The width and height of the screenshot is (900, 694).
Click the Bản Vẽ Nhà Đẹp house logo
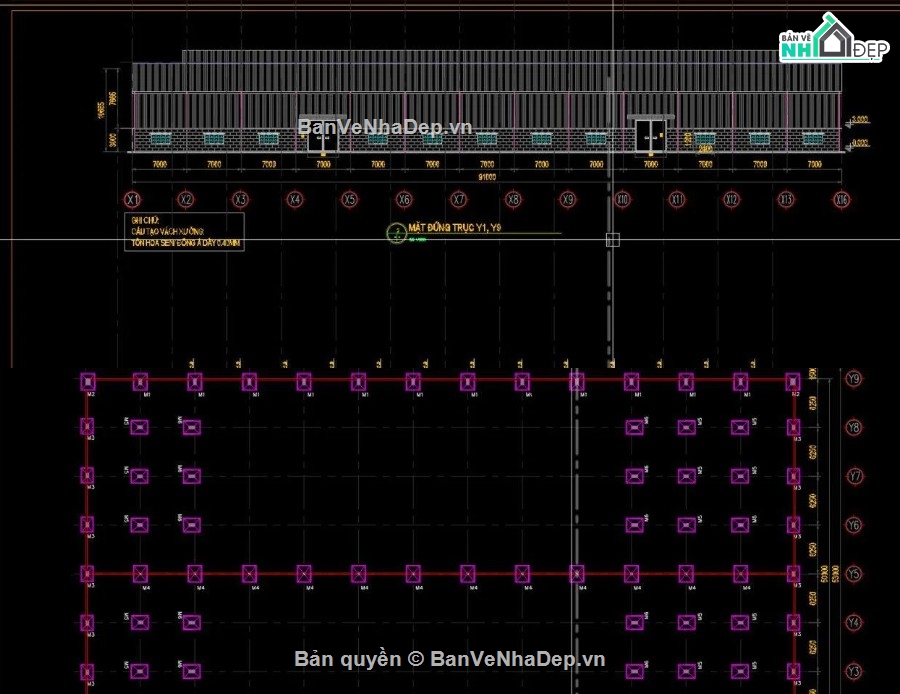pos(834,38)
